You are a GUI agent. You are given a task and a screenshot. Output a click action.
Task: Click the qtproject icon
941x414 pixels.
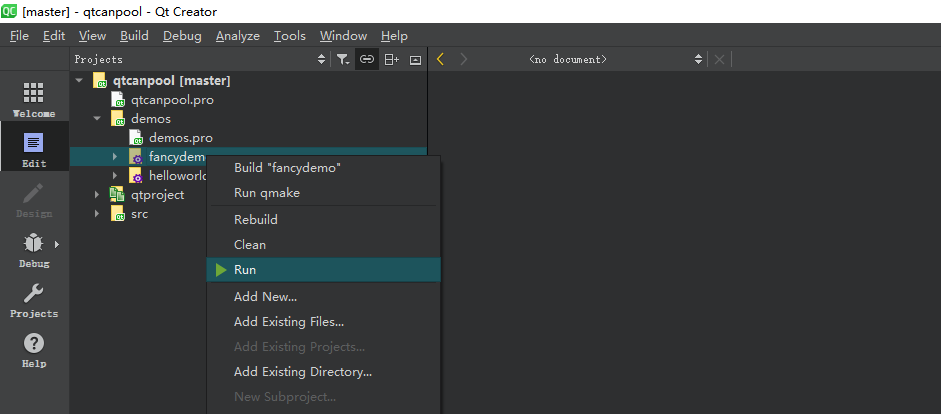pos(116,194)
